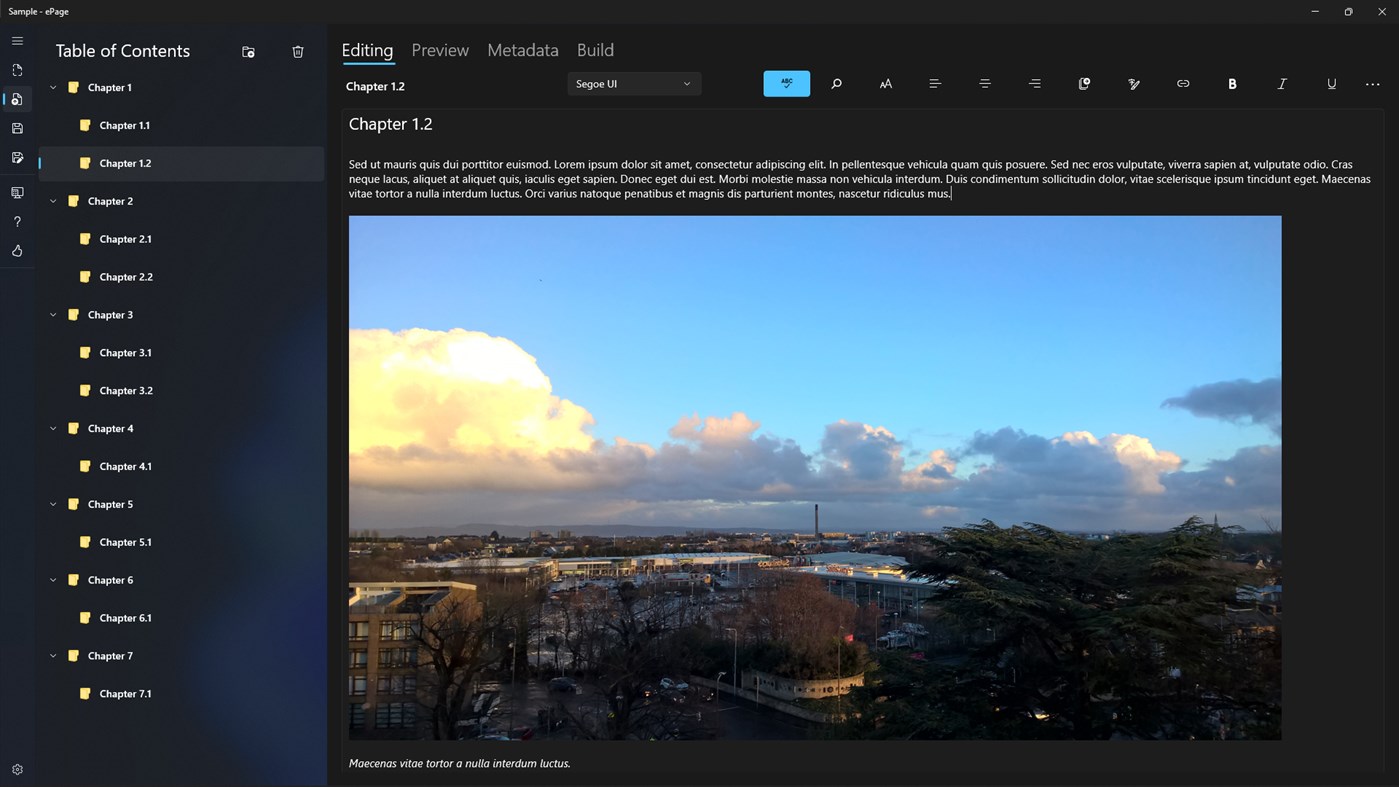
Task: Save the document with the save icon
Action: click(16, 128)
